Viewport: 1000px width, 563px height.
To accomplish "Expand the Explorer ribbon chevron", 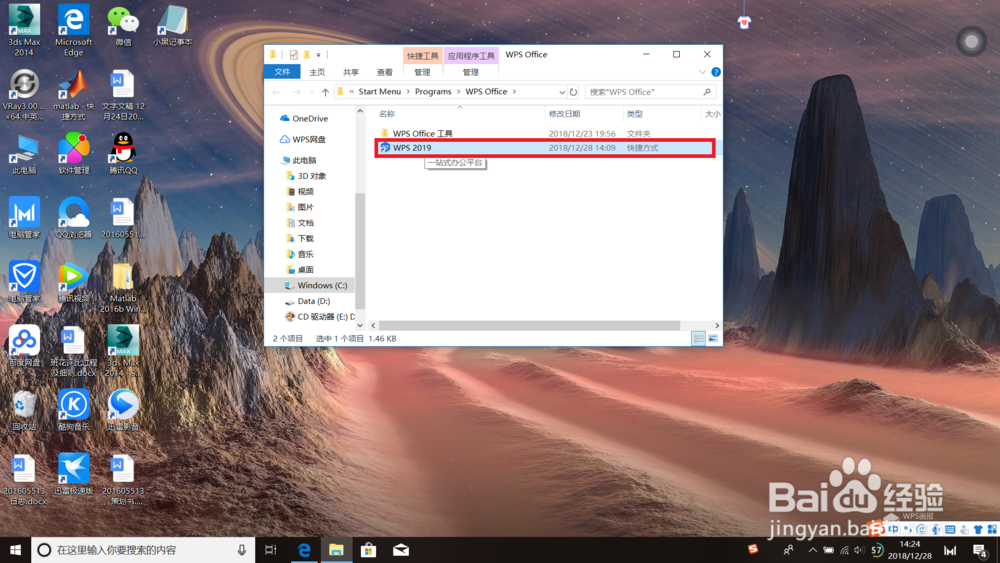I will click(x=702, y=72).
